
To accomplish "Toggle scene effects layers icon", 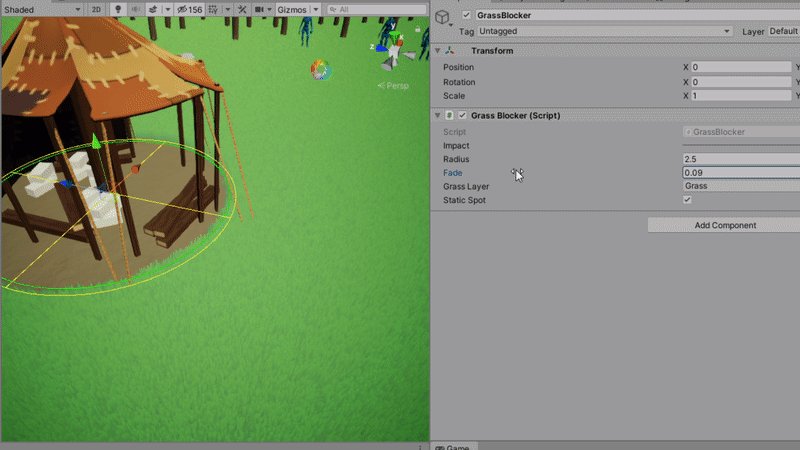I will [153, 9].
